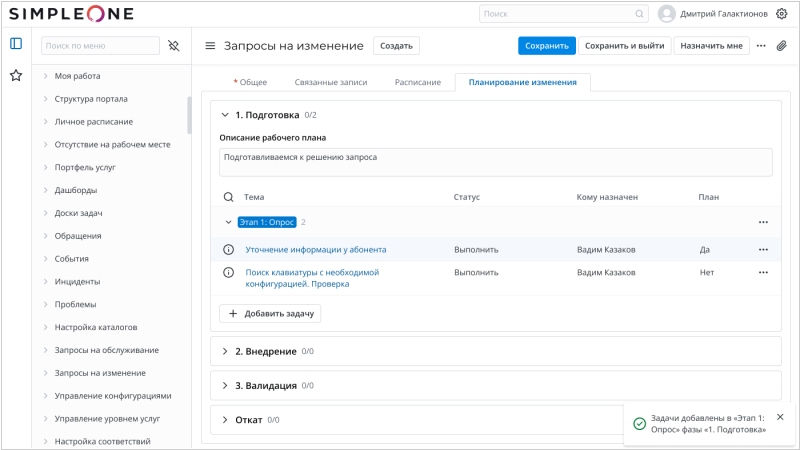This screenshot has width=800, height=450.
Task: Close the success notification toast
Action: coord(780,417)
